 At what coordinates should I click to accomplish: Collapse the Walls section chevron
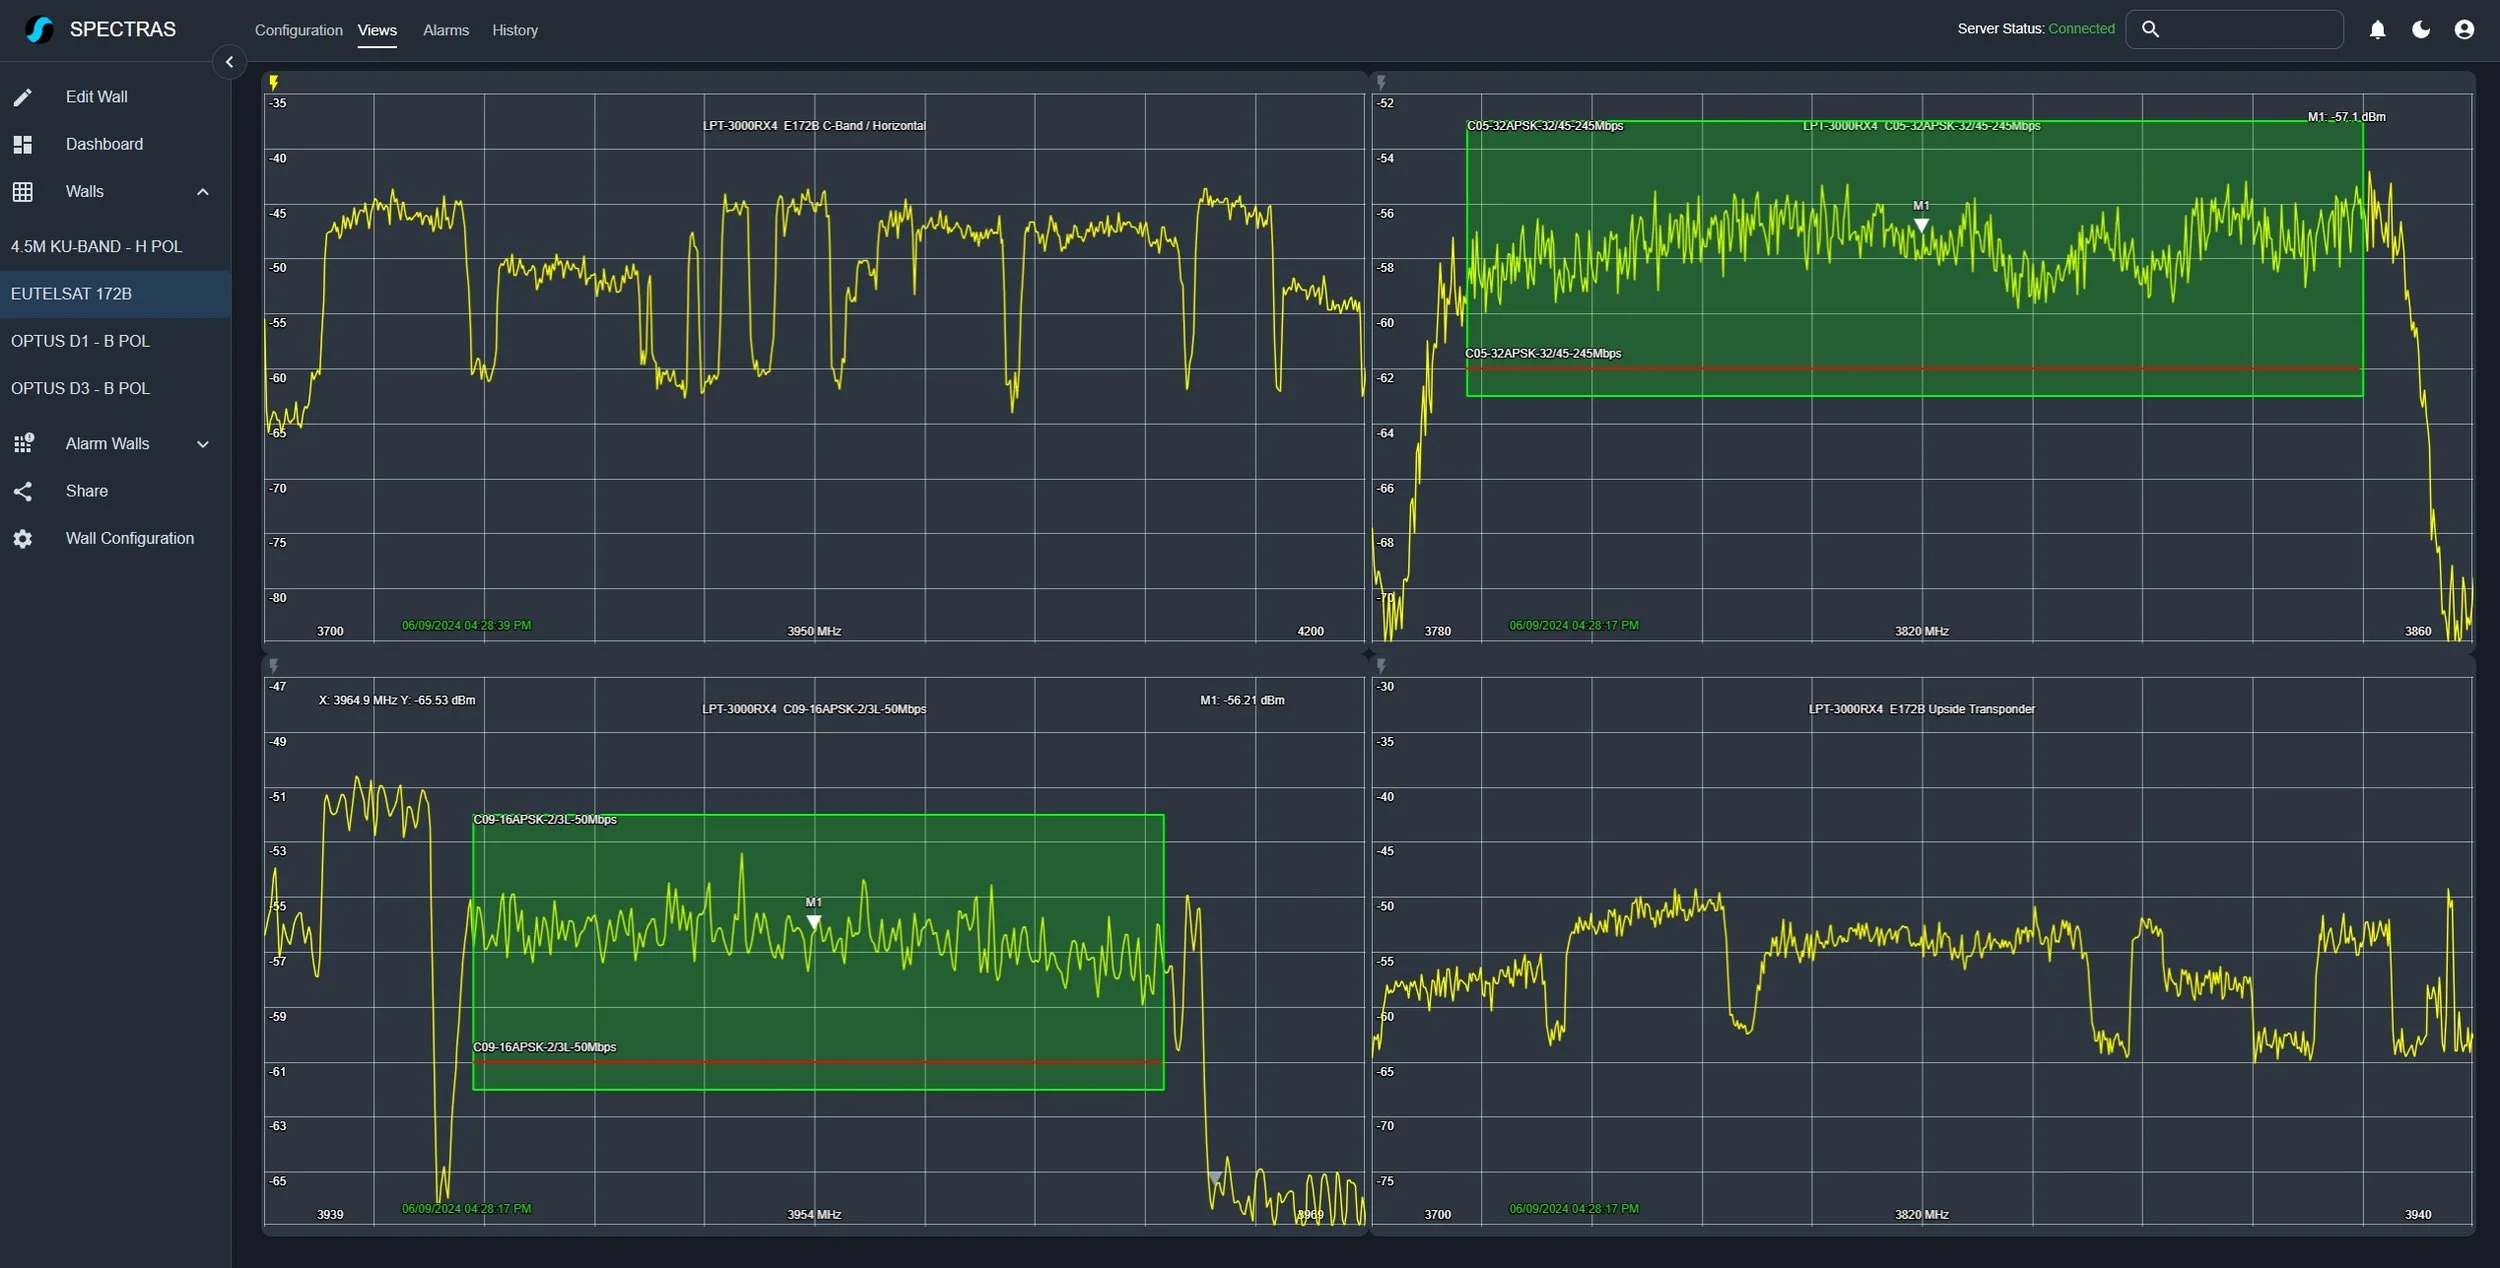point(203,192)
